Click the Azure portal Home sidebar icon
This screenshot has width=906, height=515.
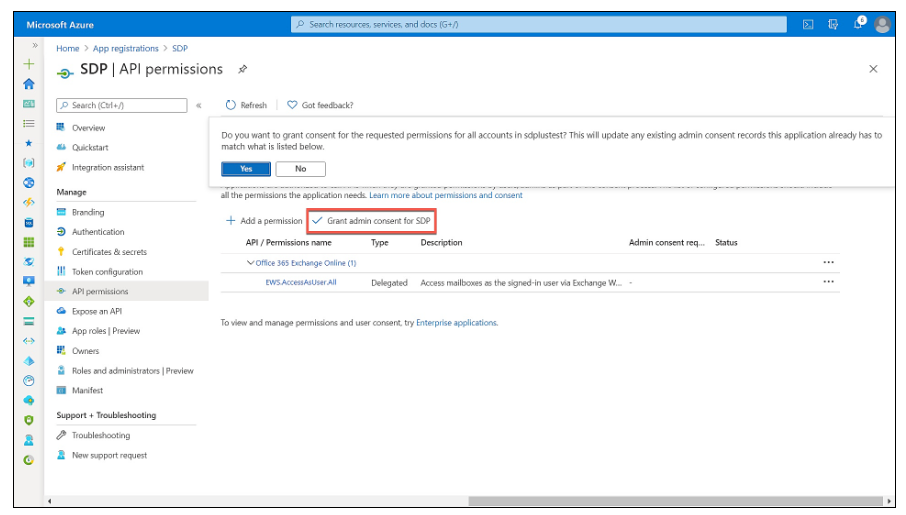[x=29, y=84]
